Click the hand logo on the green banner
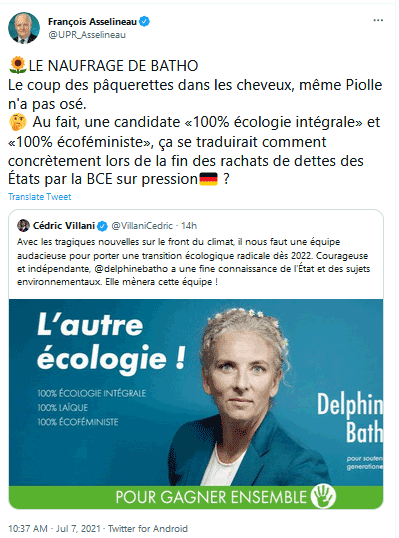 coord(323,496)
